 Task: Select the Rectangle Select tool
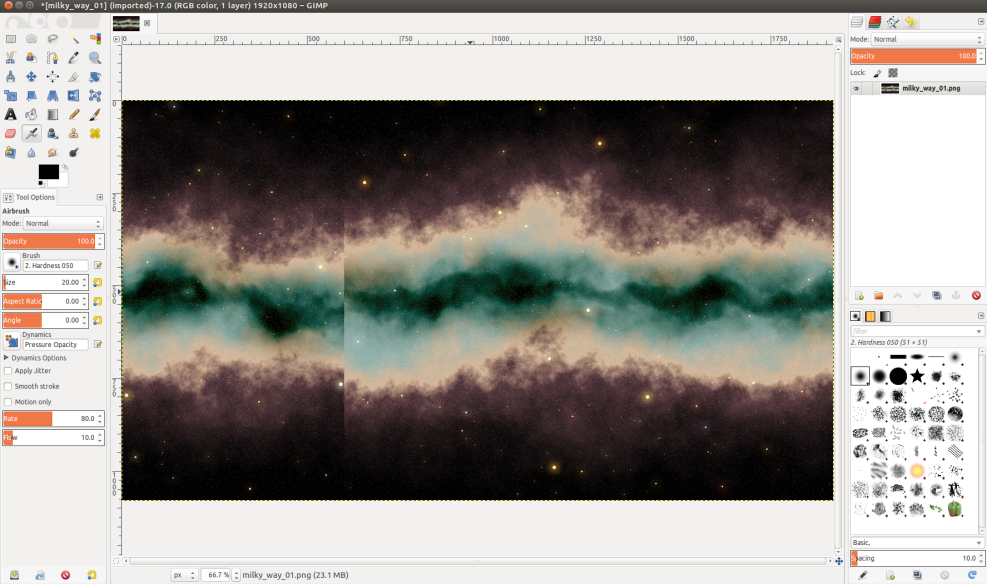click(10, 39)
